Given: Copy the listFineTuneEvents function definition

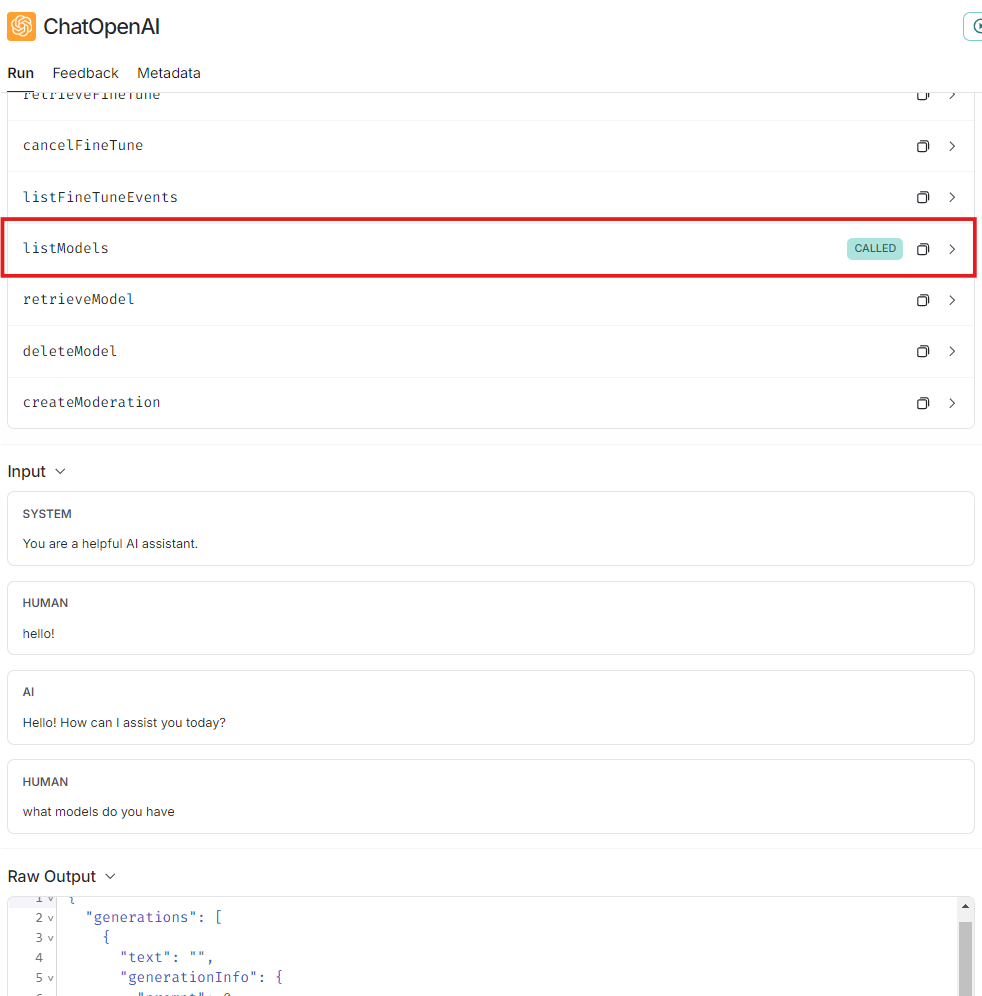Looking at the screenshot, I should click(x=922, y=197).
